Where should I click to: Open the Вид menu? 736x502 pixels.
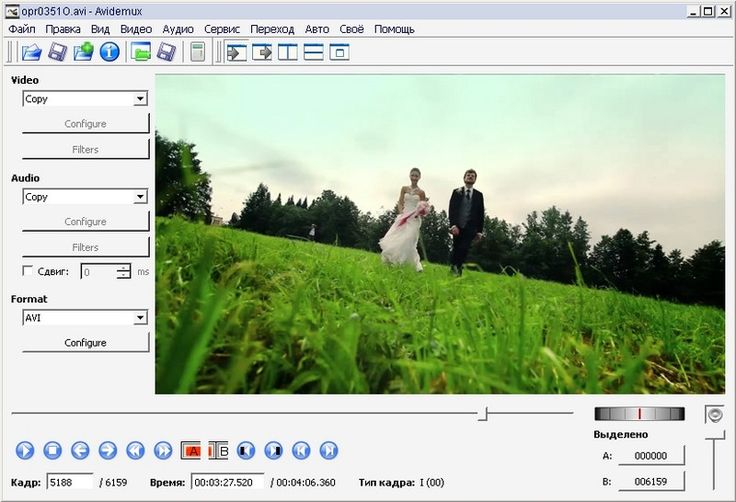pyautogui.click(x=100, y=29)
